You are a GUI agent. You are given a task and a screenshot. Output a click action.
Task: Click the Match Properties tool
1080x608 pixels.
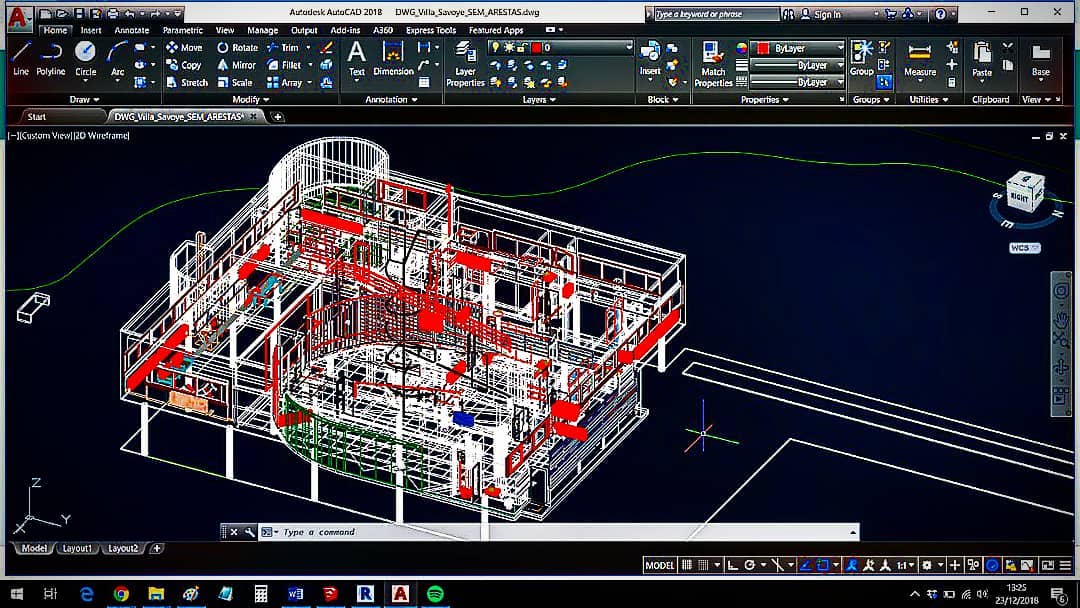coord(713,64)
